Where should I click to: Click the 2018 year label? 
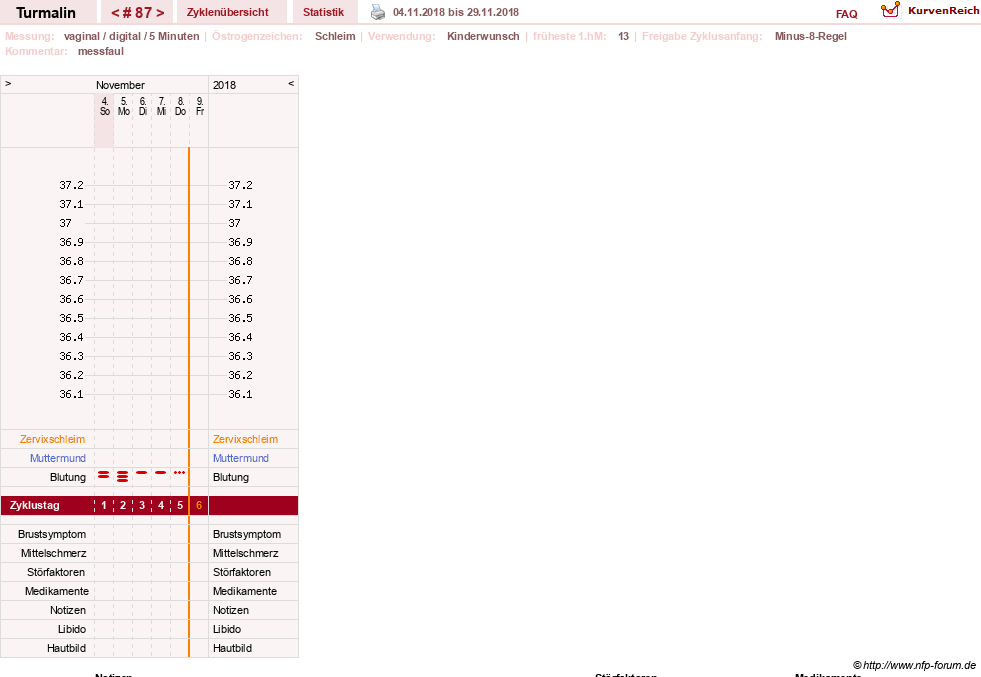tap(224, 85)
